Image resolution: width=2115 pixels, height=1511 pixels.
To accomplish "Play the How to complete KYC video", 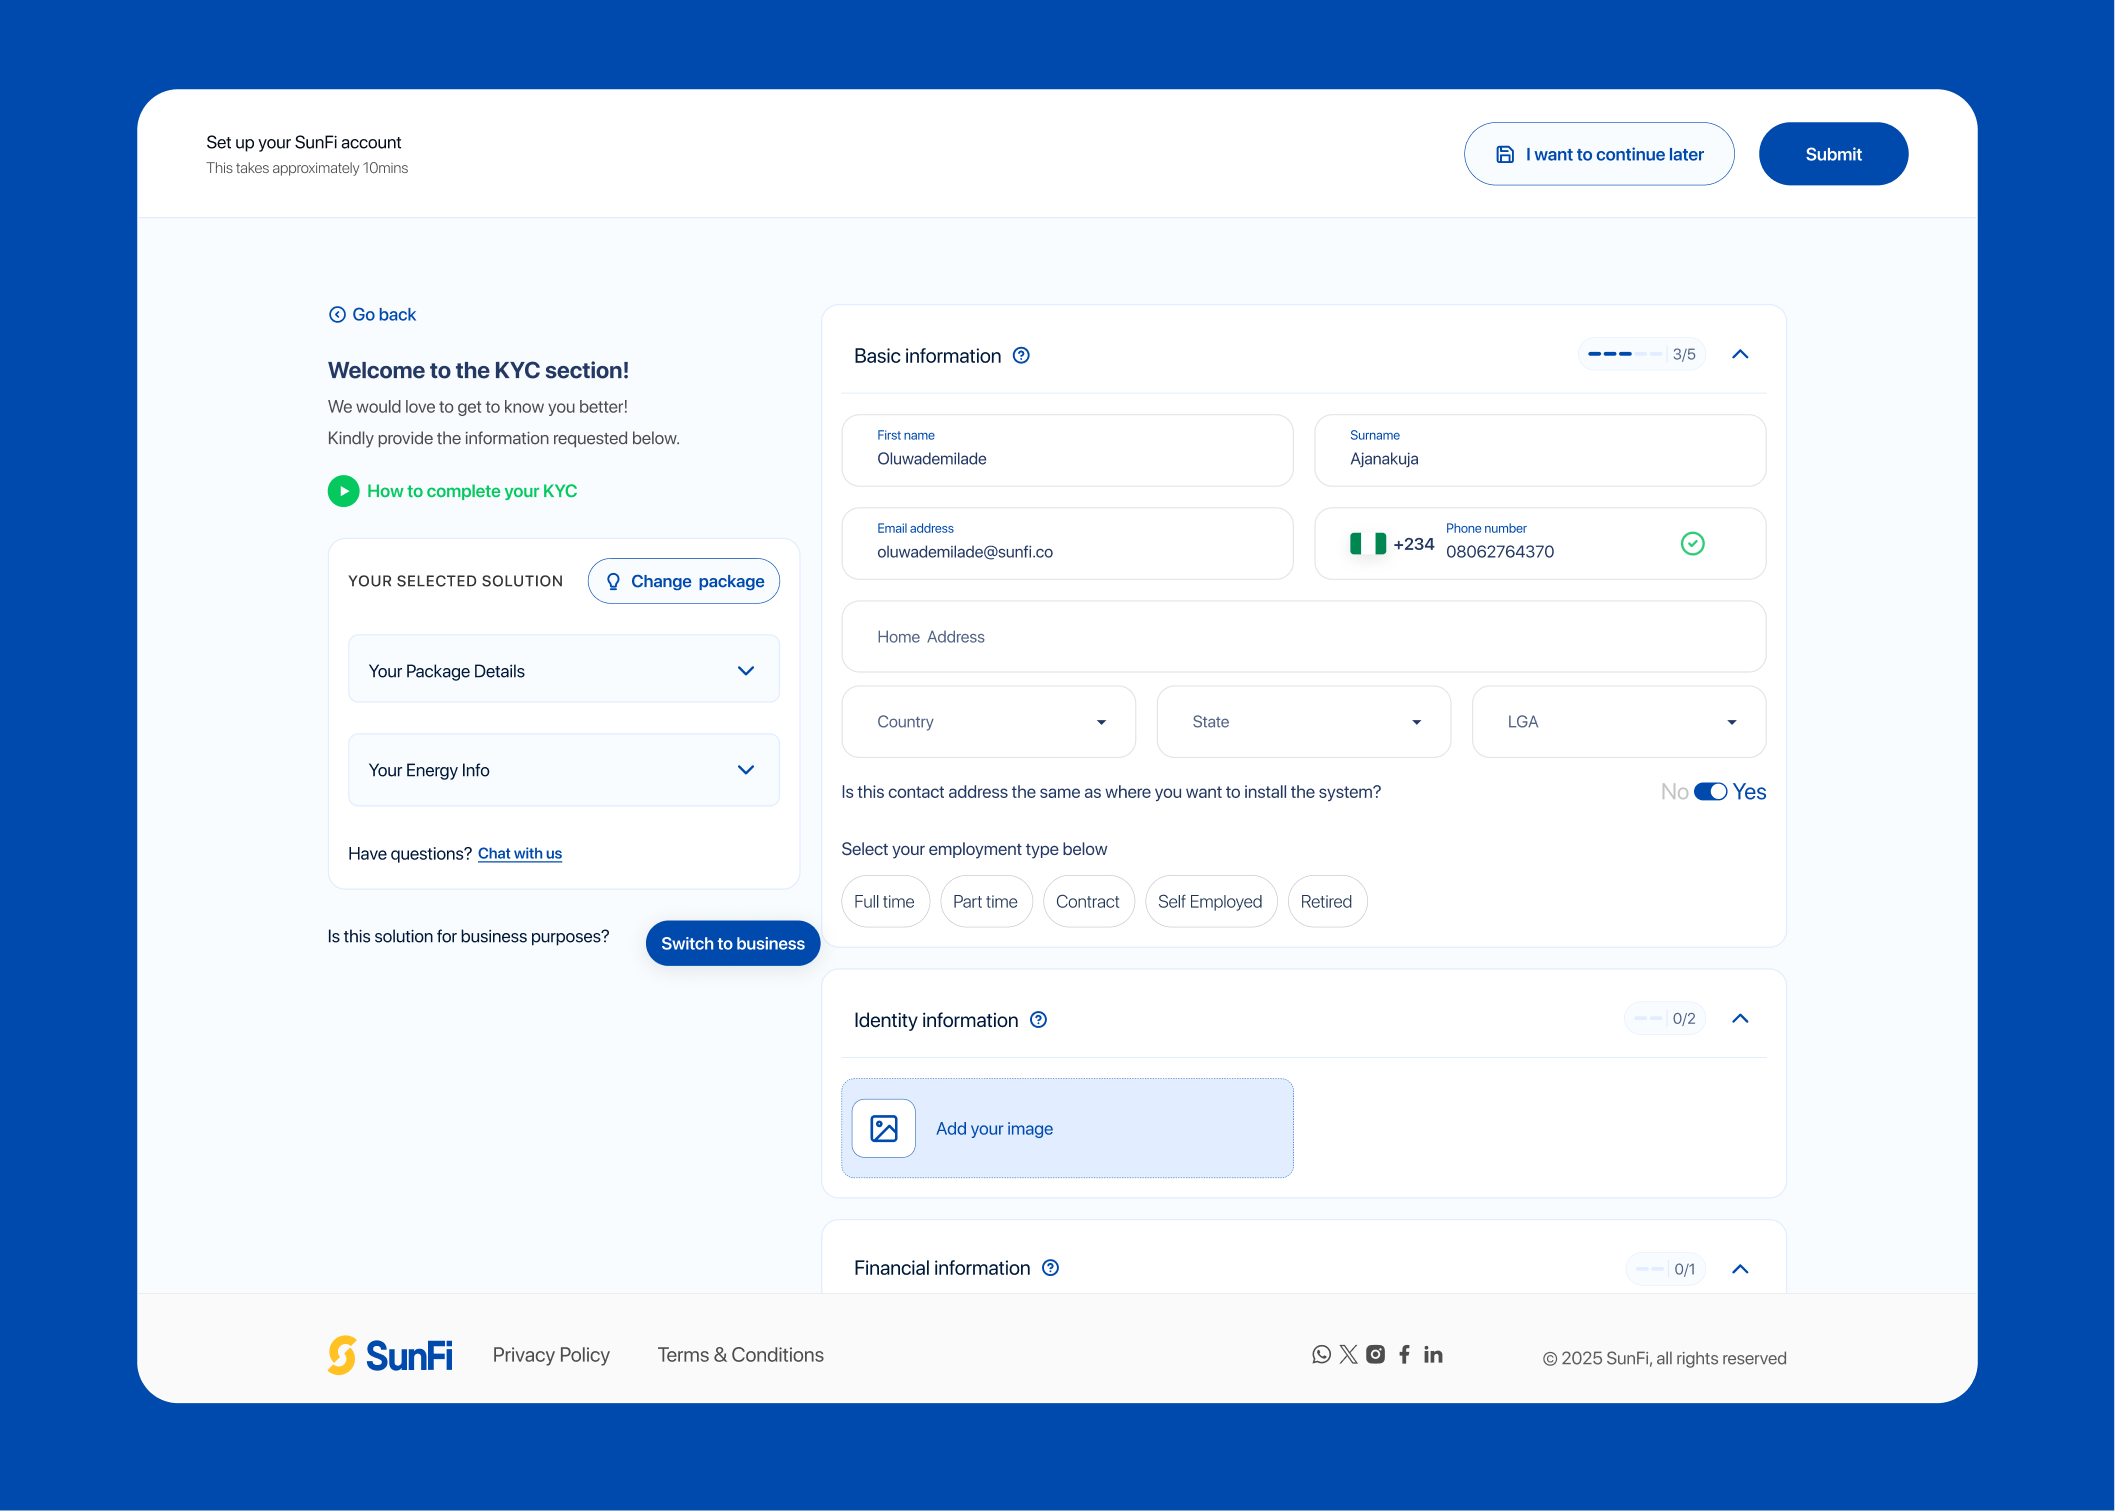I will coord(343,491).
